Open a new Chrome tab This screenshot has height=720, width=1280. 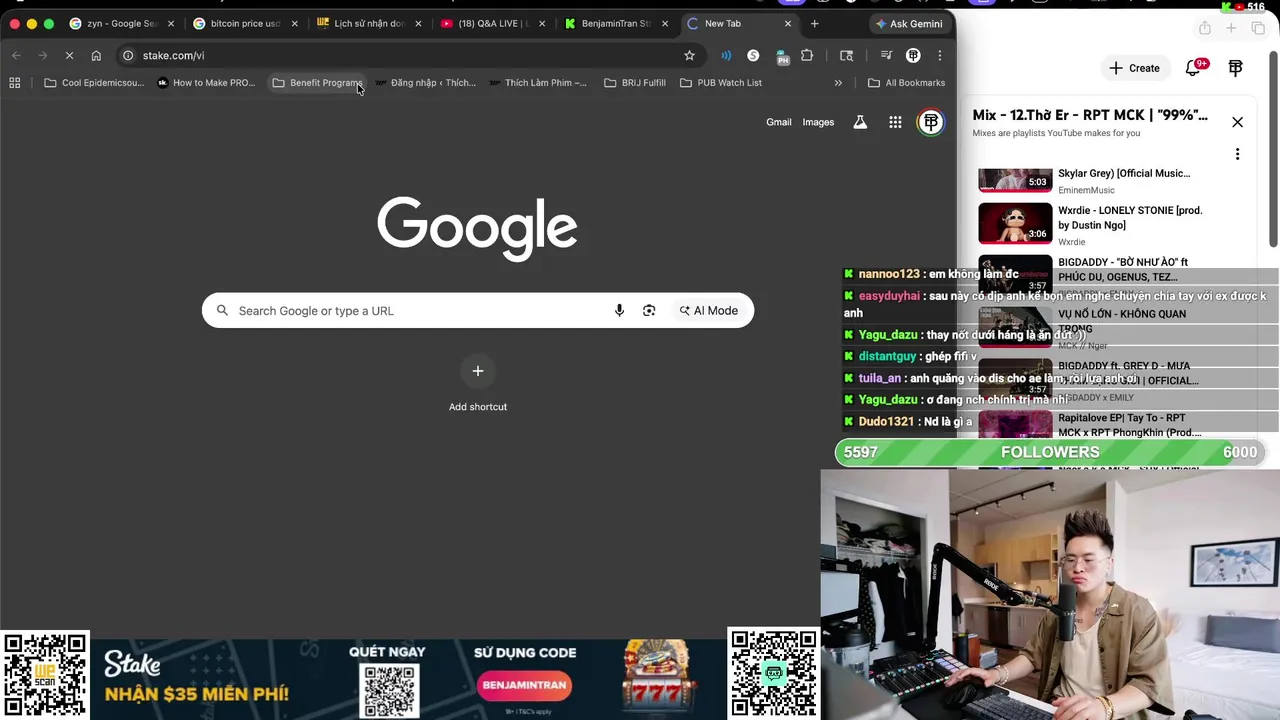[x=814, y=23]
